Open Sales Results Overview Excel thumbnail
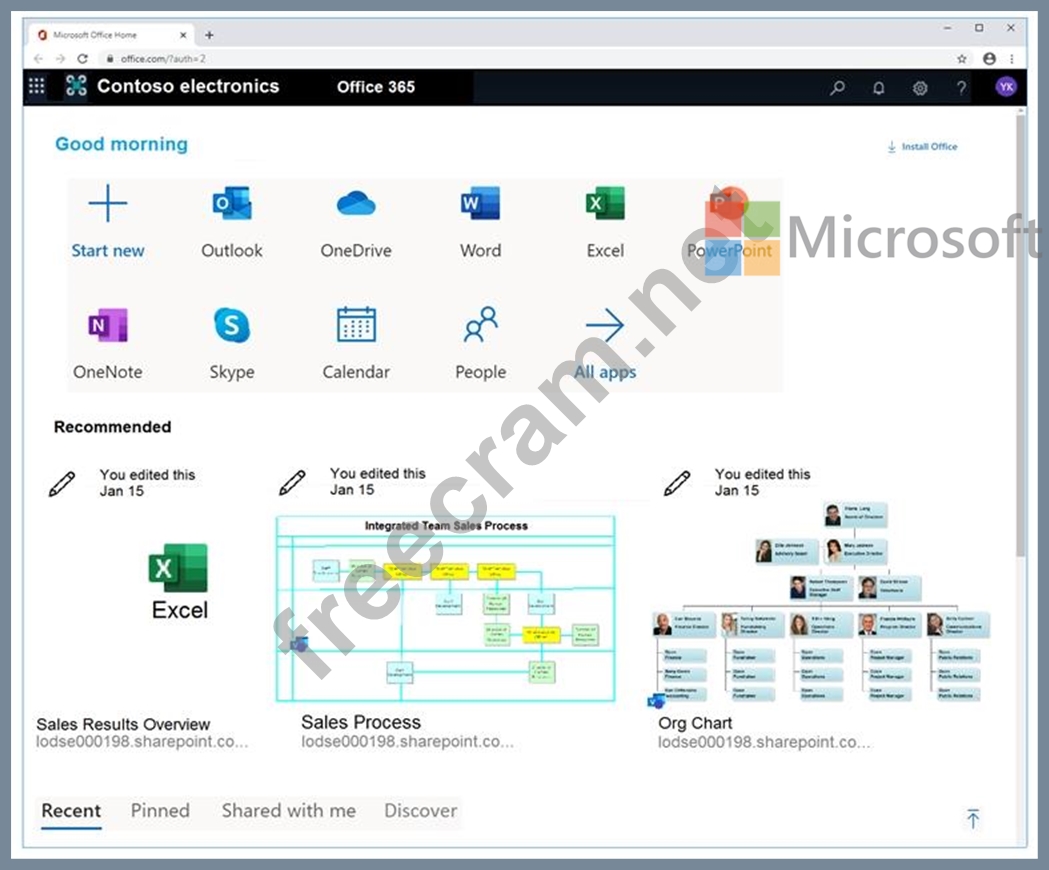Screen dimensions: 1049x870 179,582
